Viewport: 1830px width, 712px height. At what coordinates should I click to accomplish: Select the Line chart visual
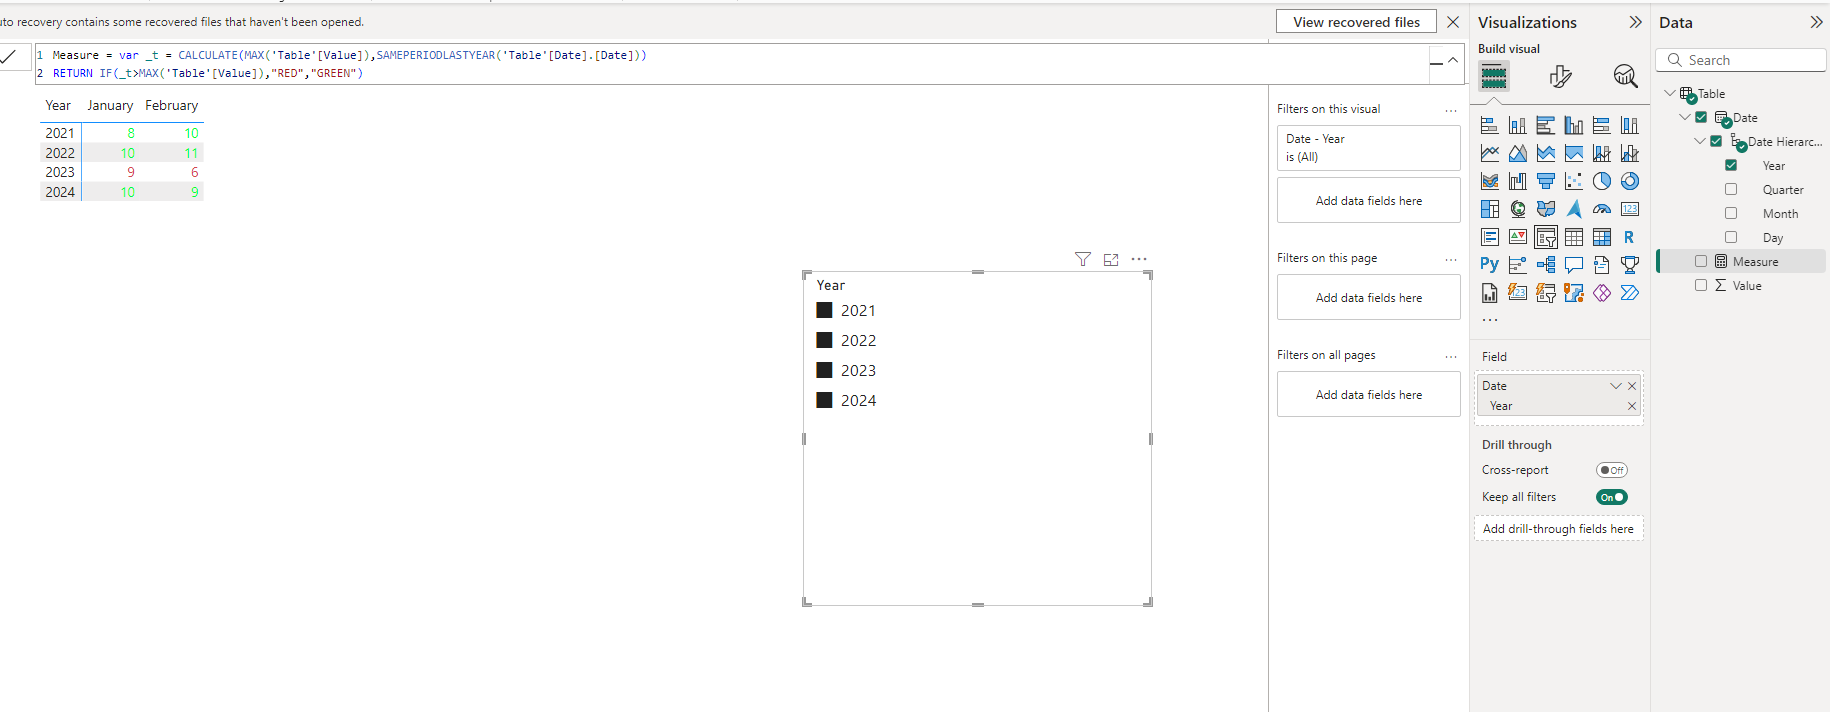pos(1489,153)
